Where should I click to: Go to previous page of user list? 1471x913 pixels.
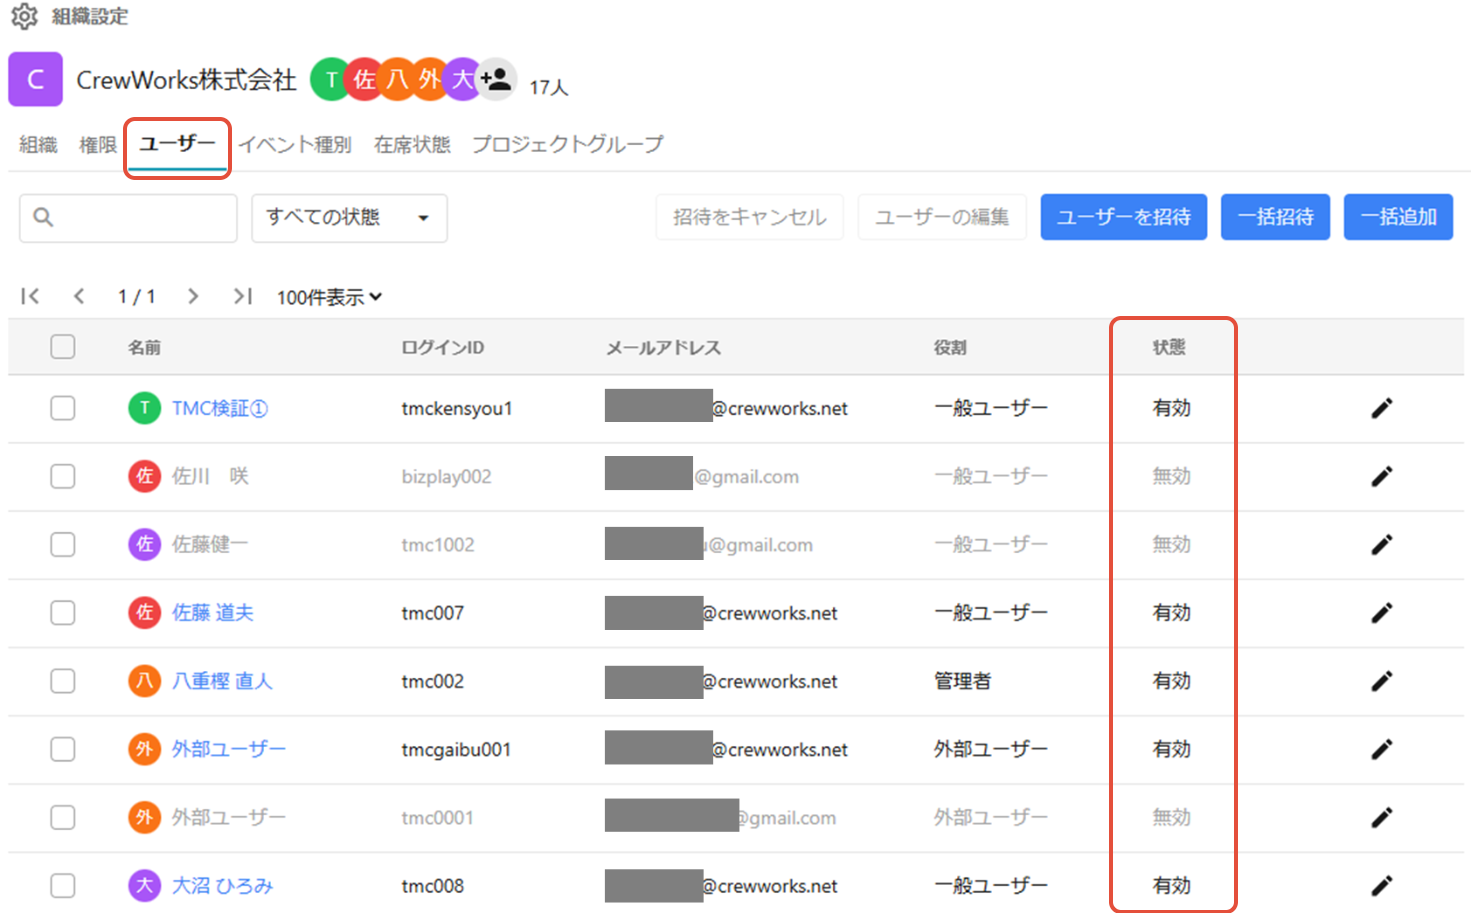(x=79, y=296)
